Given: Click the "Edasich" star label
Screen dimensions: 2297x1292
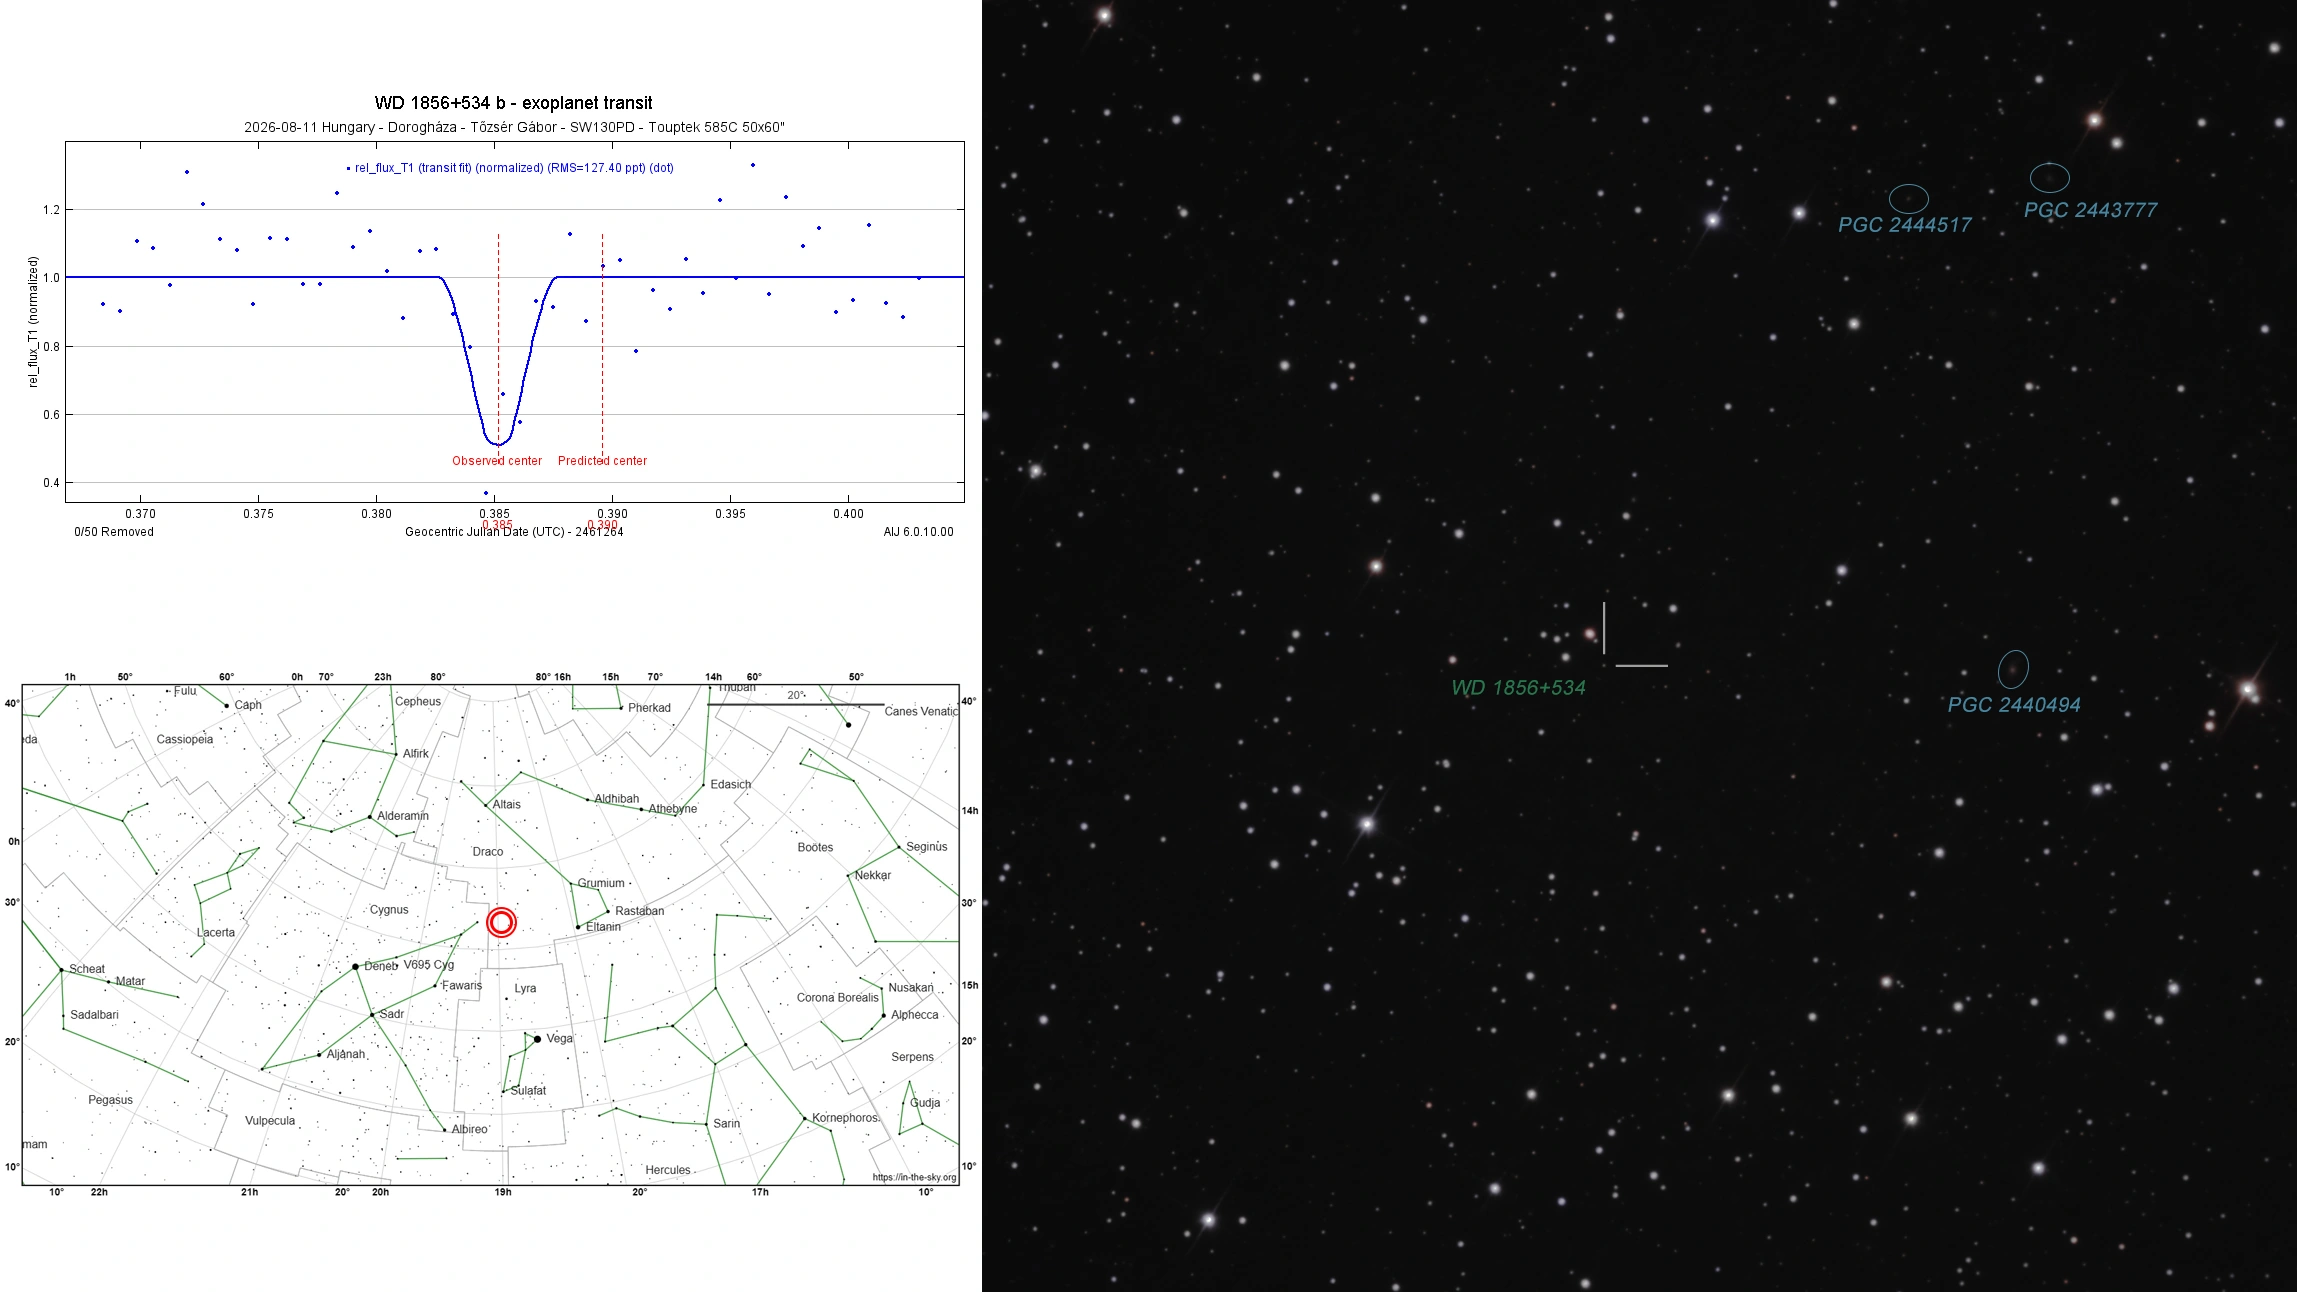Looking at the screenshot, I should click(x=731, y=785).
